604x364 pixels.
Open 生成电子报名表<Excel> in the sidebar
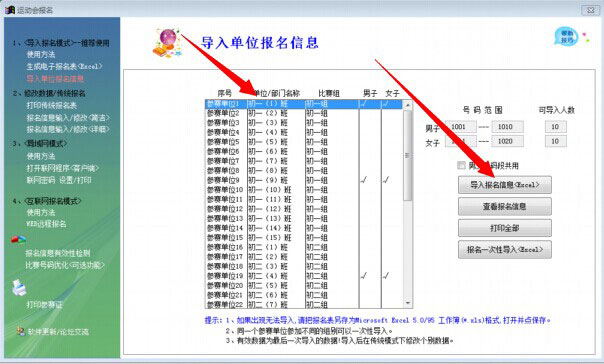pyautogui.click(x=64, y=67)
